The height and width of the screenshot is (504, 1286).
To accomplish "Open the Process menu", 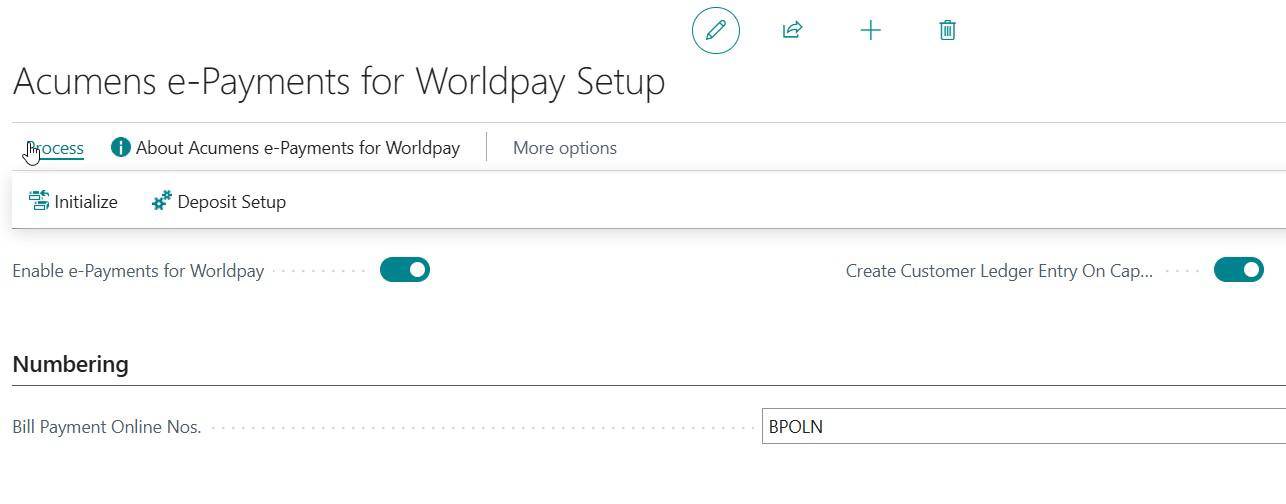I will [x=55, y=148].
